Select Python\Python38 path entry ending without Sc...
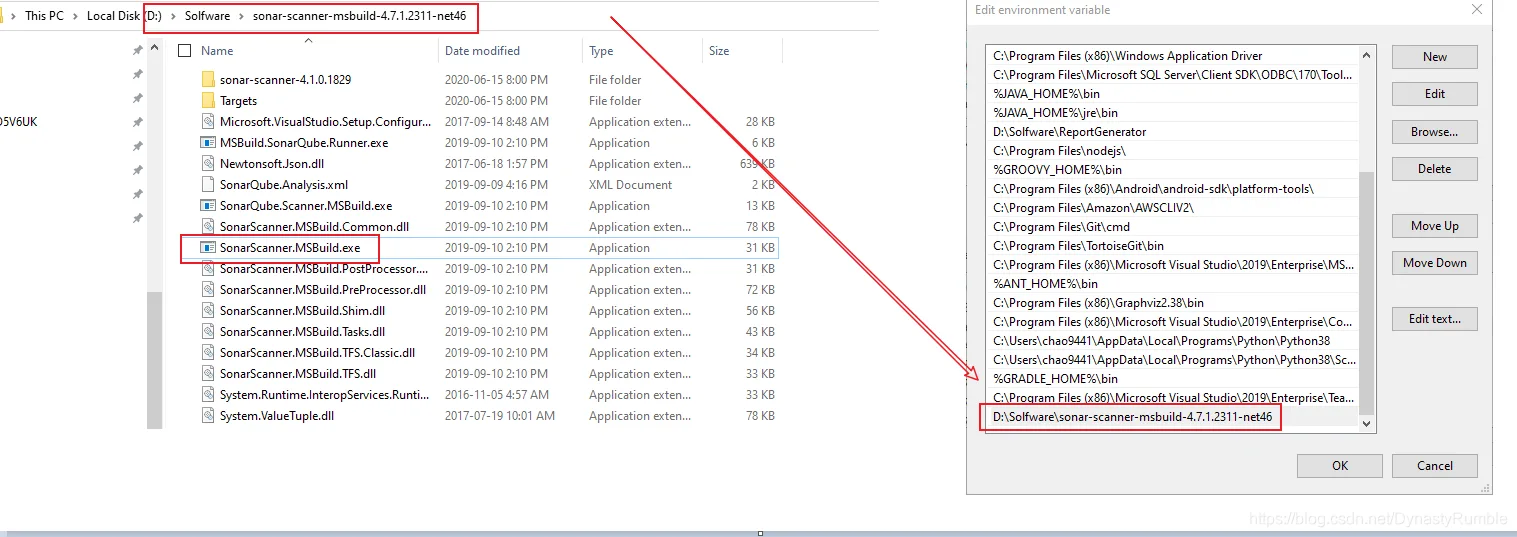 [x=1171, y=341]
